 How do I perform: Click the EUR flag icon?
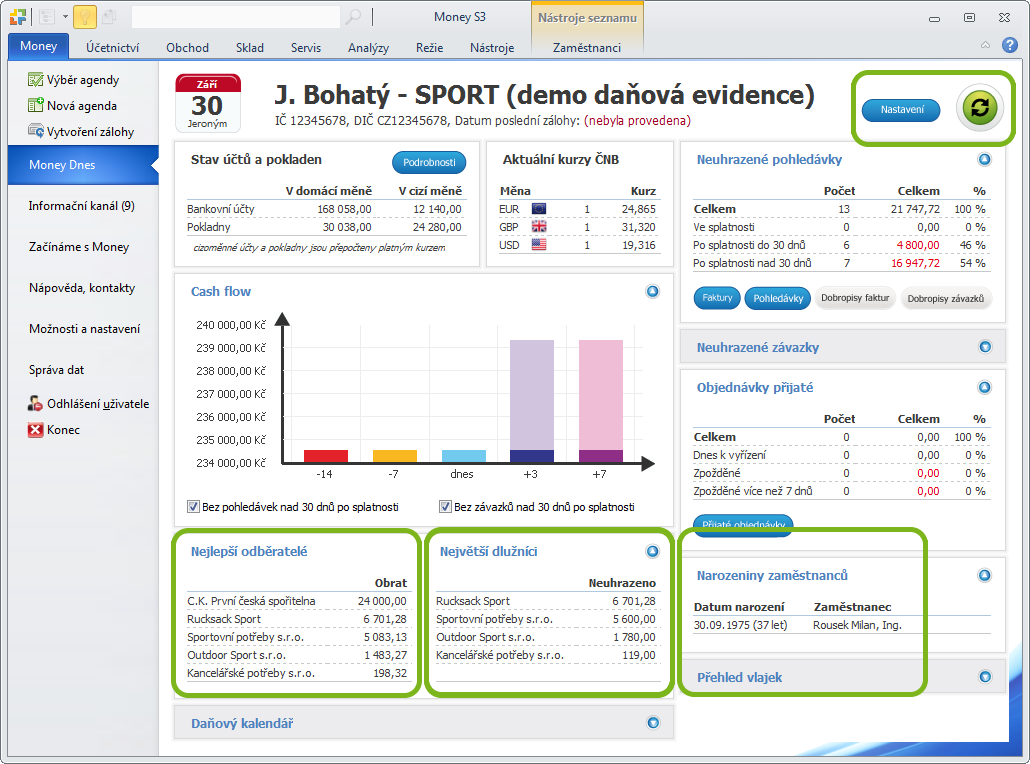click(x=539, y=209)
